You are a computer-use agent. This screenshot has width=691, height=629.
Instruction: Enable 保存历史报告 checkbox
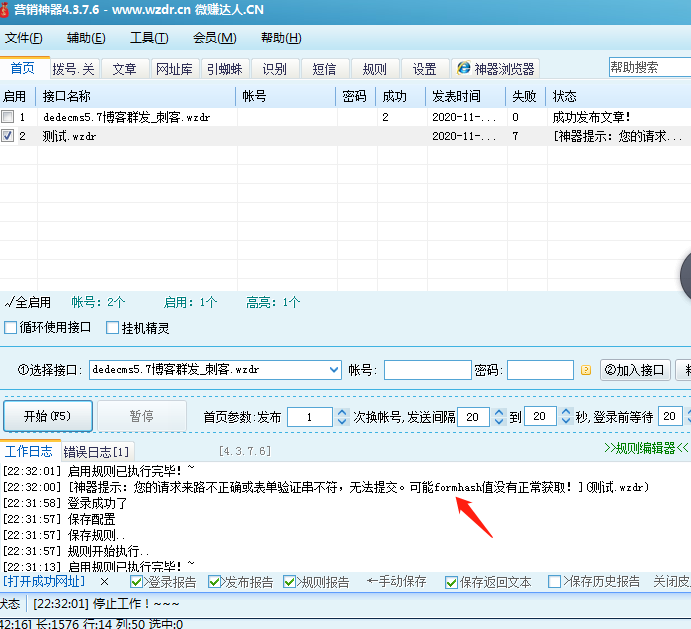(554, 582)
